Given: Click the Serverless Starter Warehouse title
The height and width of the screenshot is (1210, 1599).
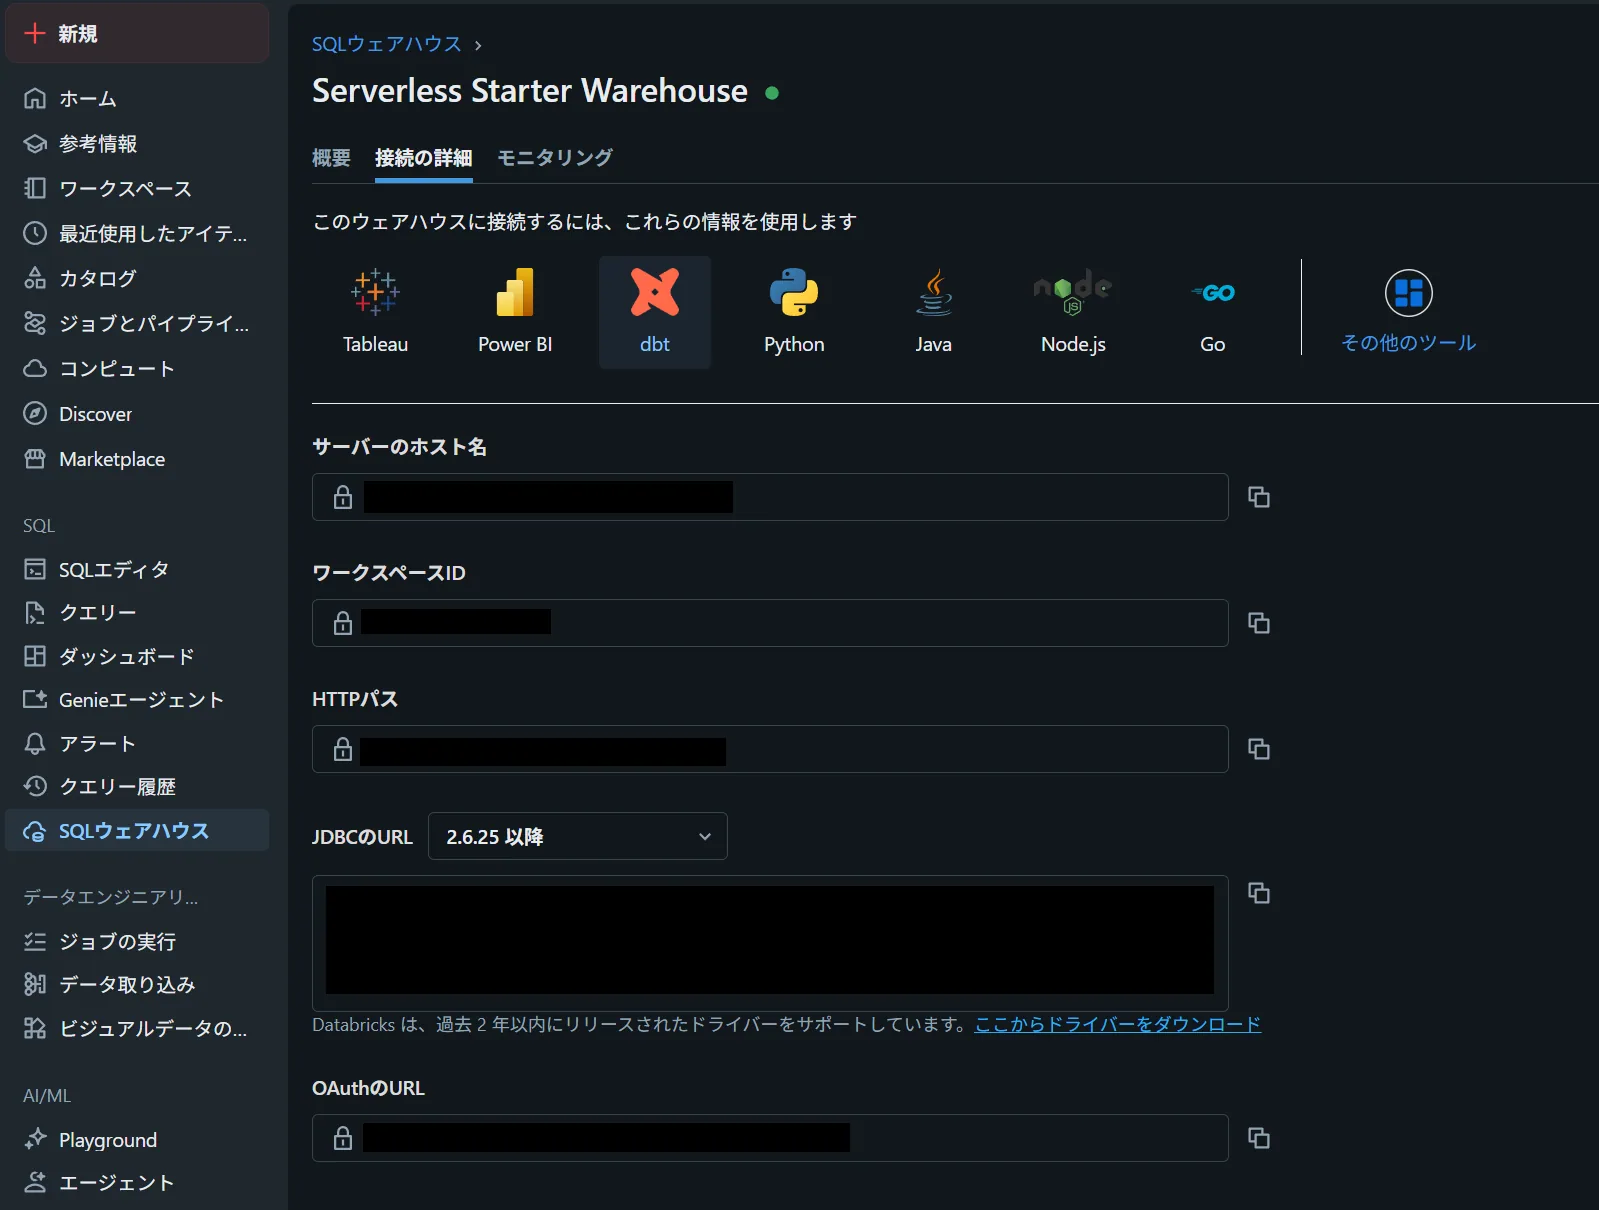Looking at the screenshot, I should pyautogui.click(x=530, y=91).
